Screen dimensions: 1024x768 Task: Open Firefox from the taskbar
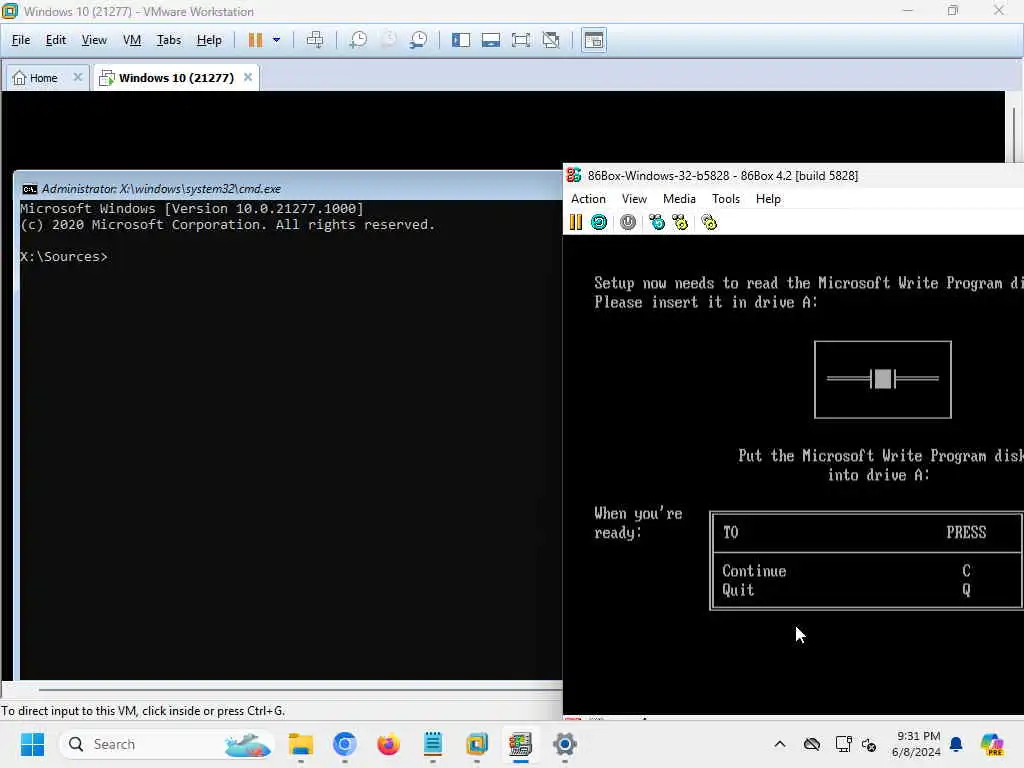click(x=389, y=744)
